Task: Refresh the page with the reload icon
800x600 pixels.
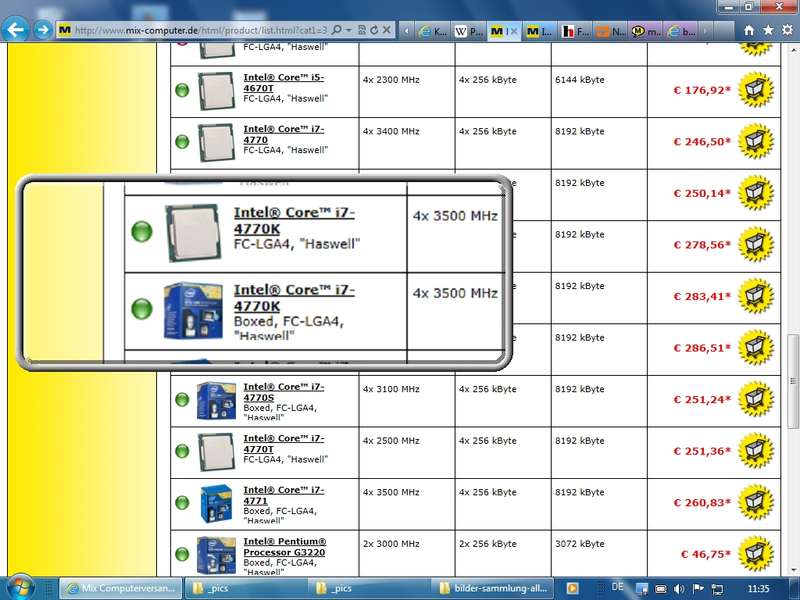Action: (x=374, y=30)
